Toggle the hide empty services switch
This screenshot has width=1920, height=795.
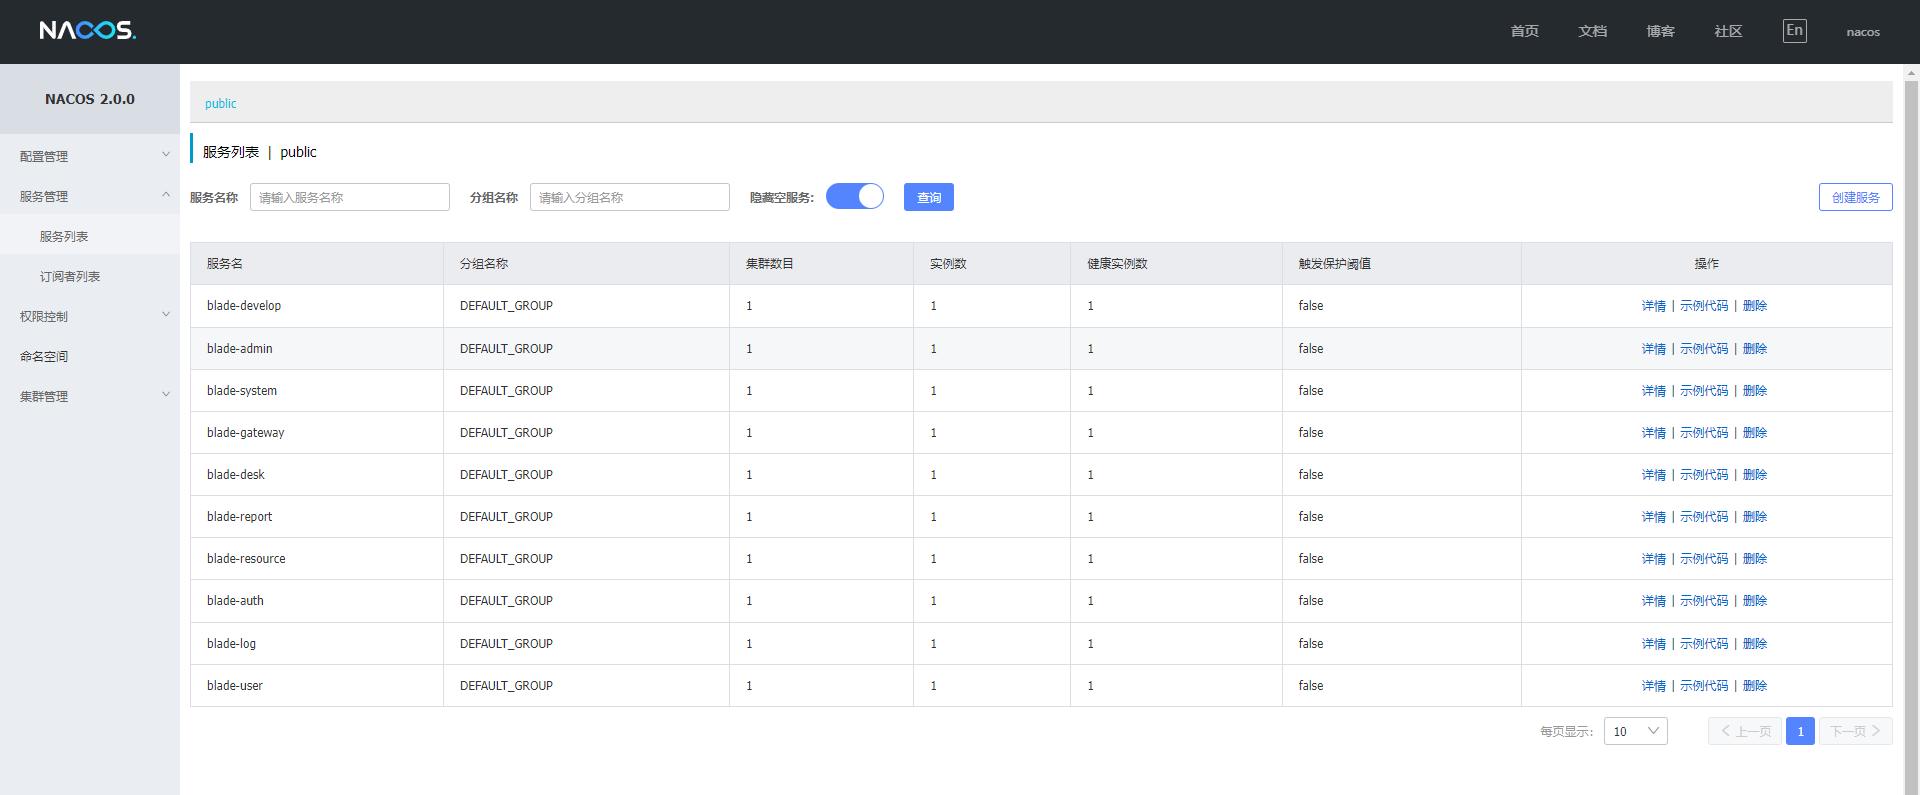[855, 196]
